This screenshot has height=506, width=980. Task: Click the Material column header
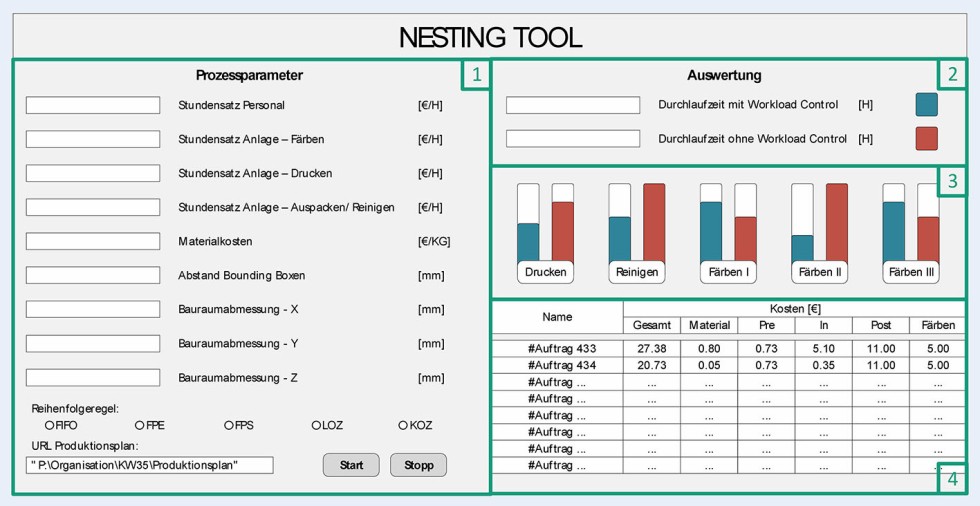[709, 325]
